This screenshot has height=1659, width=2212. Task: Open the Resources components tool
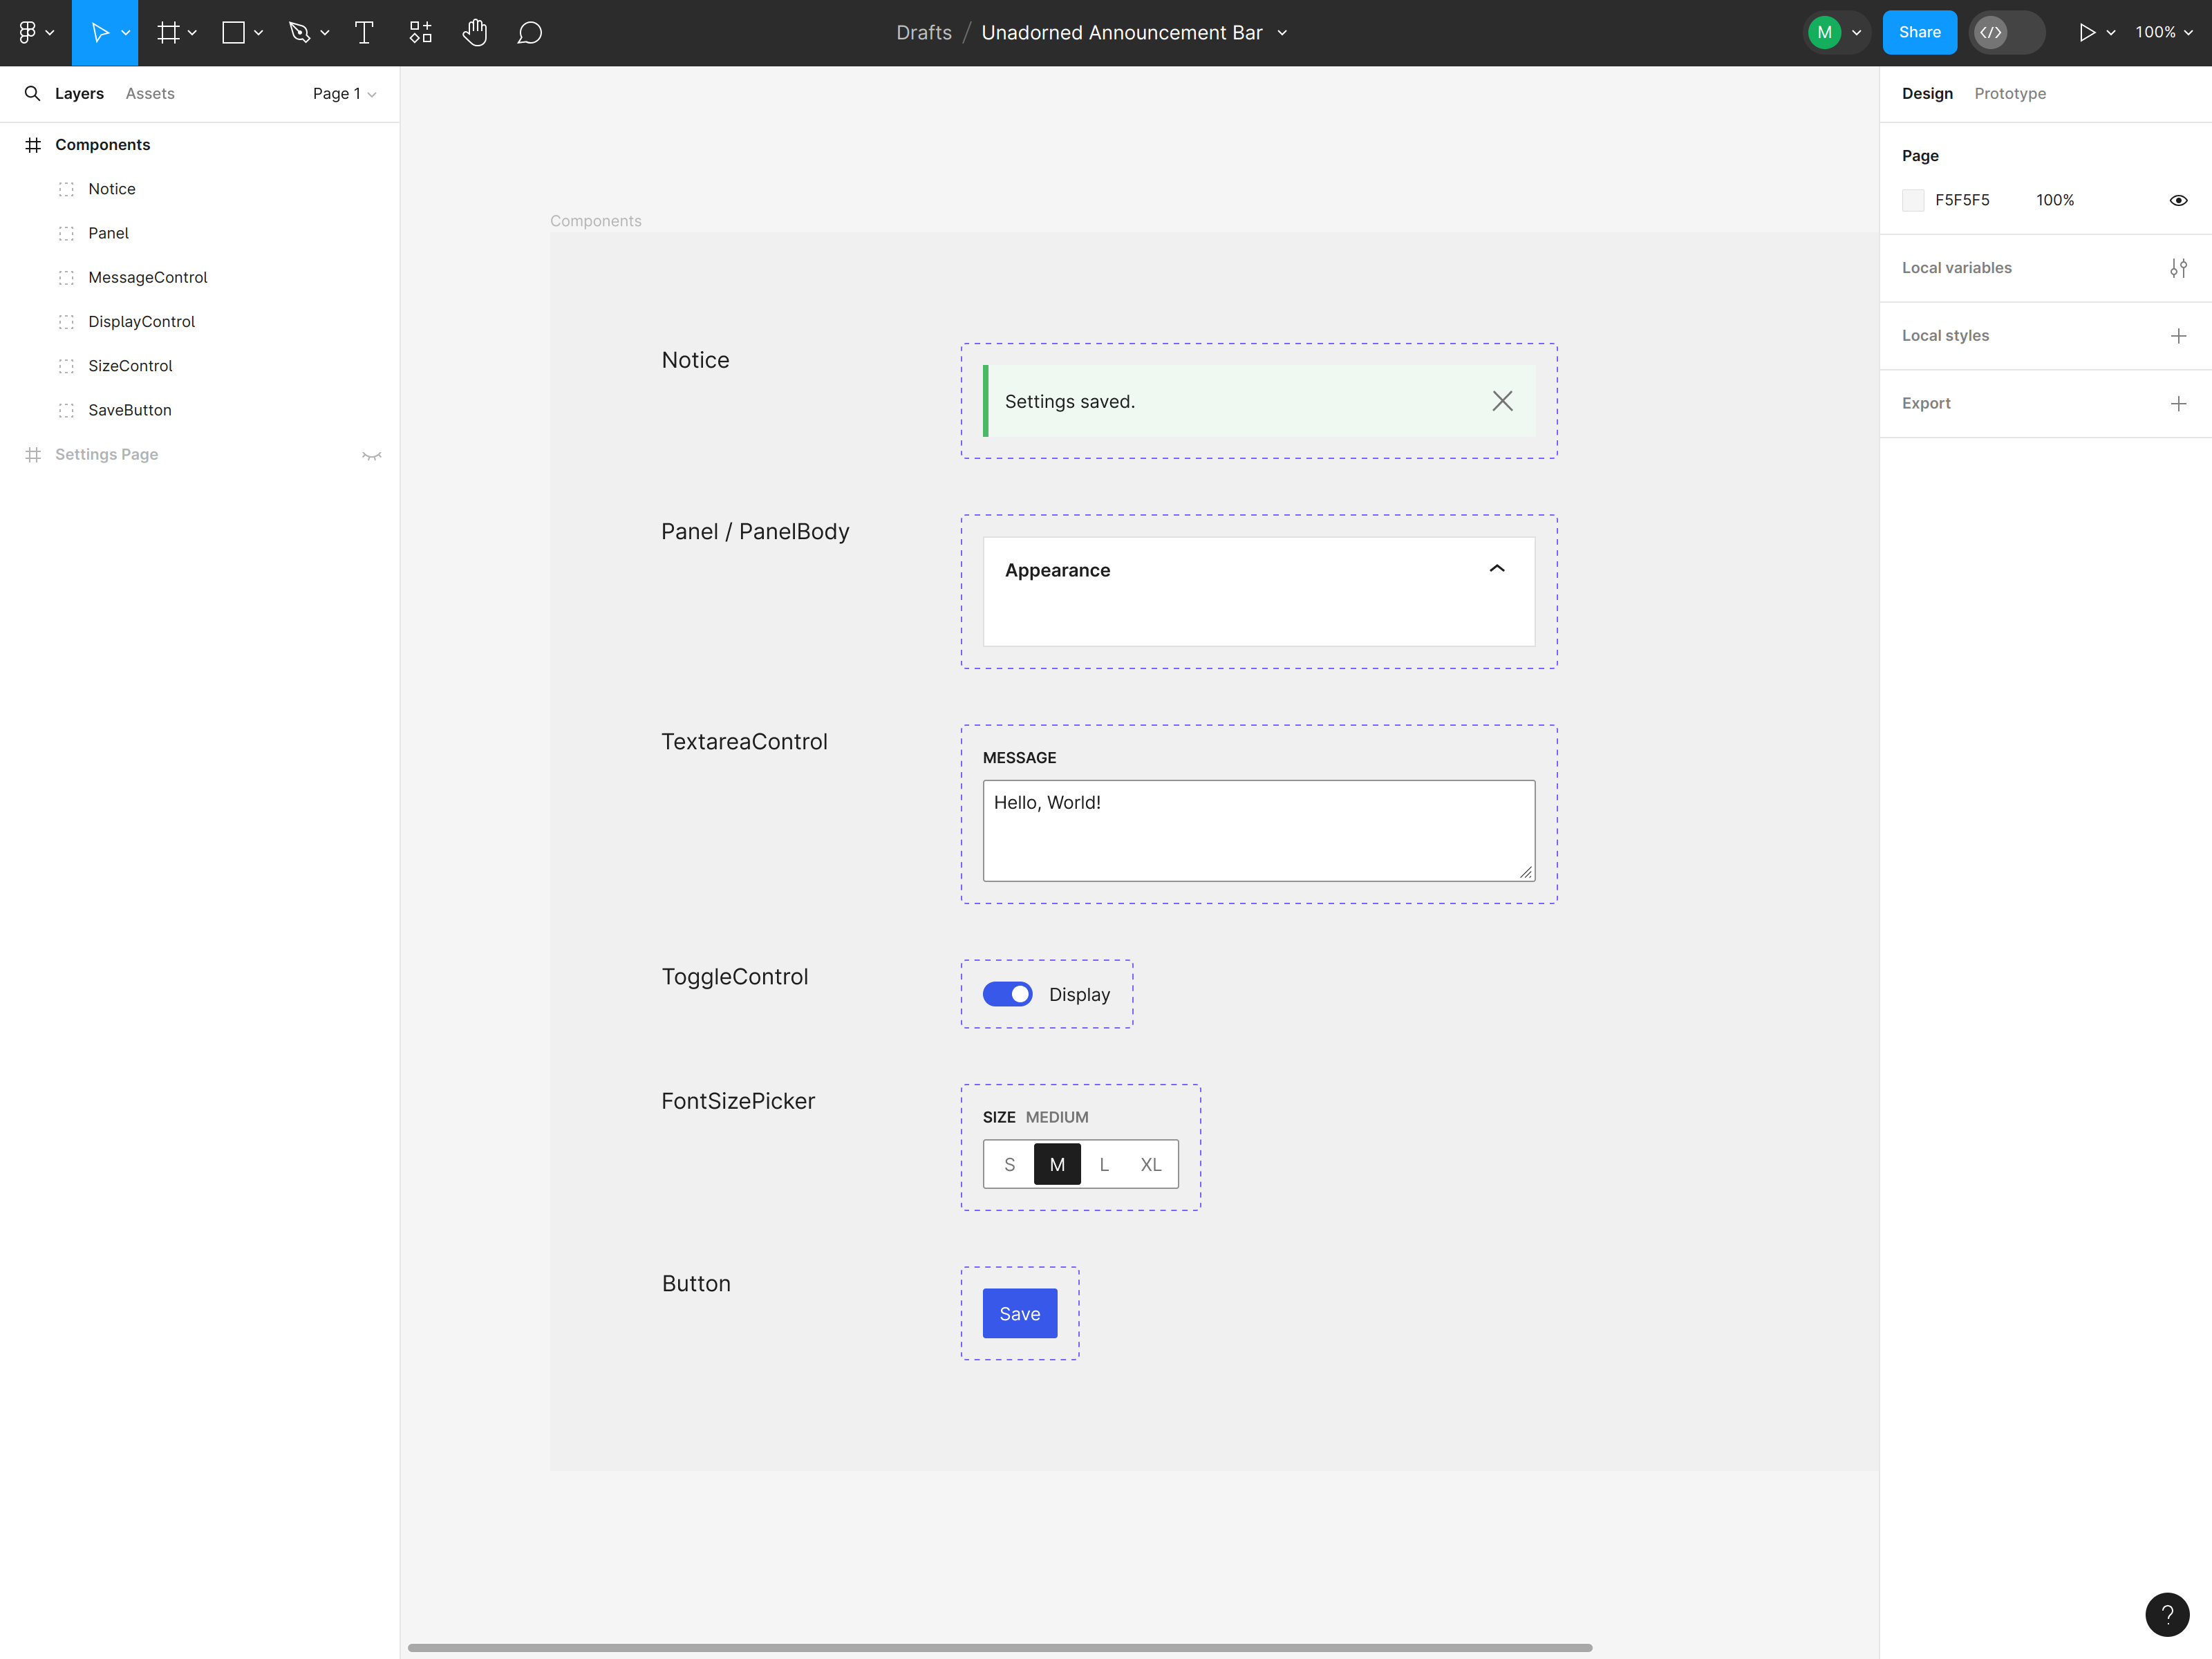421,33
